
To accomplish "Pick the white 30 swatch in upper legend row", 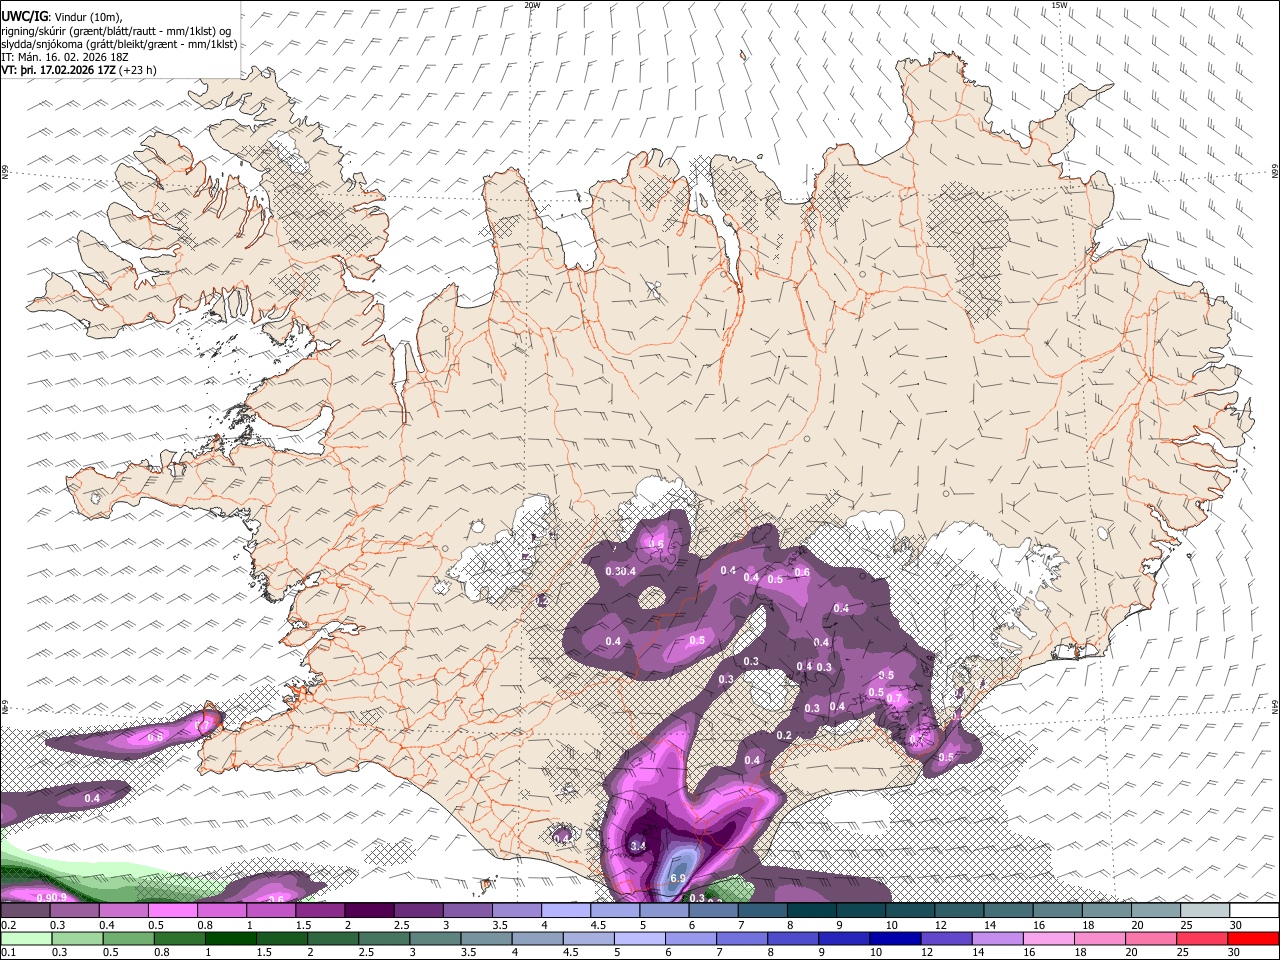I will tap(1254, 911).
